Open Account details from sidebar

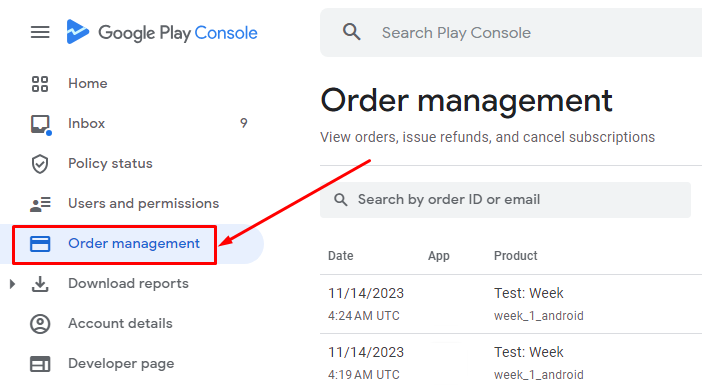(120, 324)
